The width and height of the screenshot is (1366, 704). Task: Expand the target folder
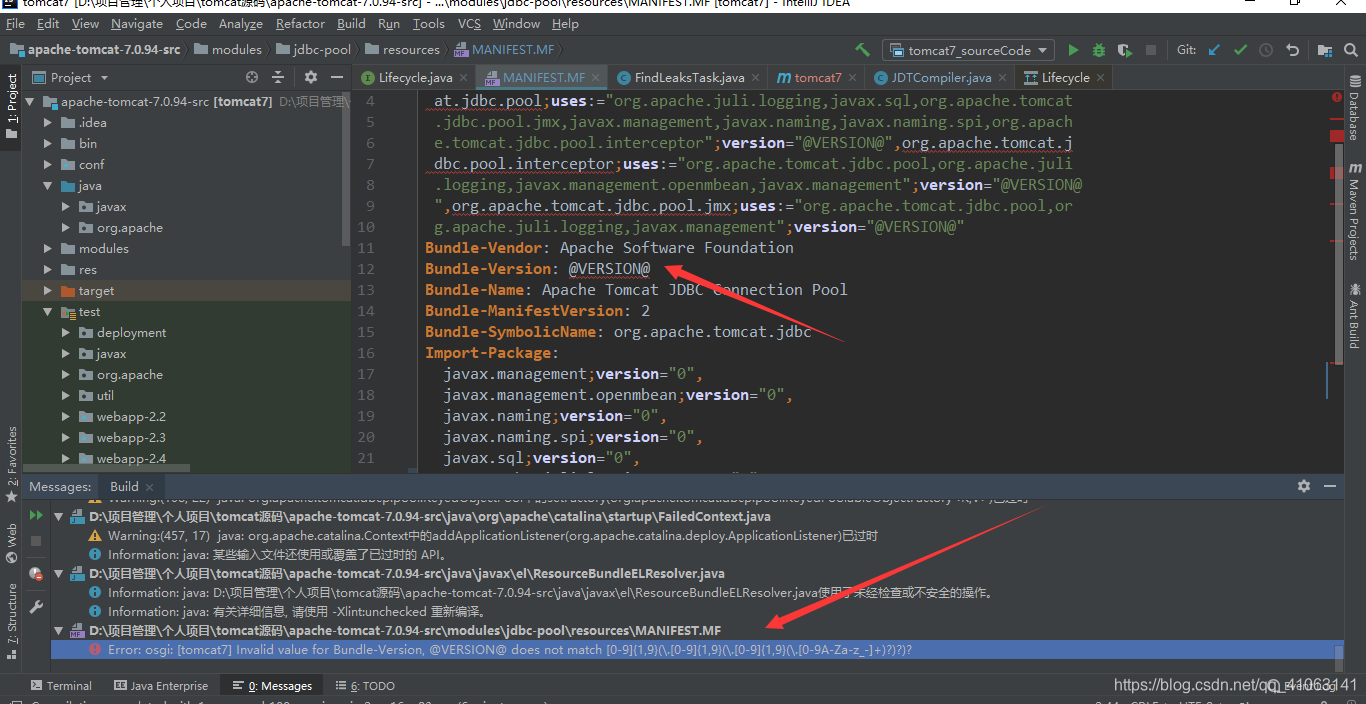[47, 291]
